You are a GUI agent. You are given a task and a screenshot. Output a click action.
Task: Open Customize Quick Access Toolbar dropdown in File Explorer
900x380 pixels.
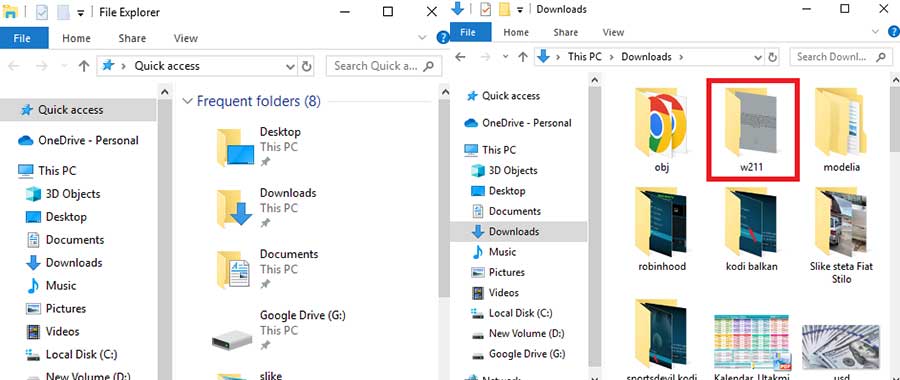click(x=80, y=12)
